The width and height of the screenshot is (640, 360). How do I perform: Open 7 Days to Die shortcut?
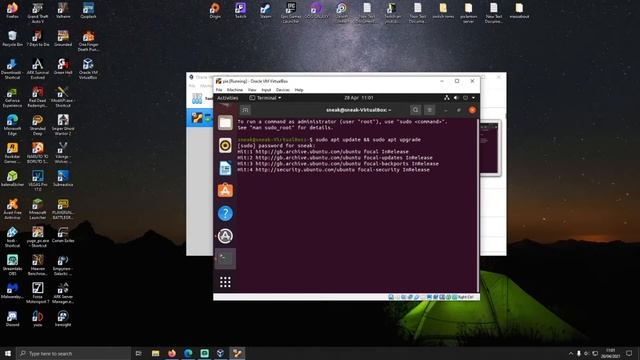point(38,38)
